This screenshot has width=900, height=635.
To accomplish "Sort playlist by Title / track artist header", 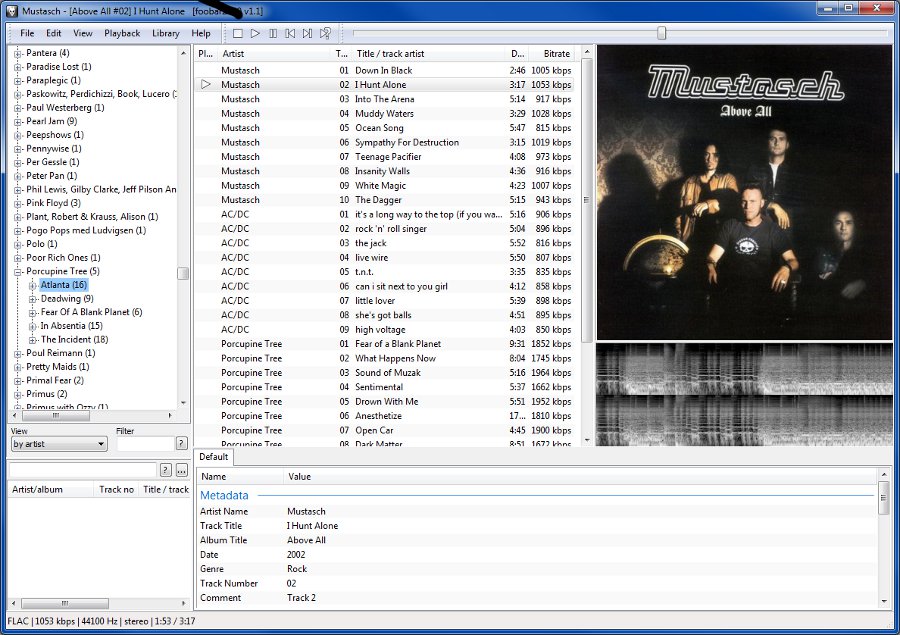I will coord(429,53).
